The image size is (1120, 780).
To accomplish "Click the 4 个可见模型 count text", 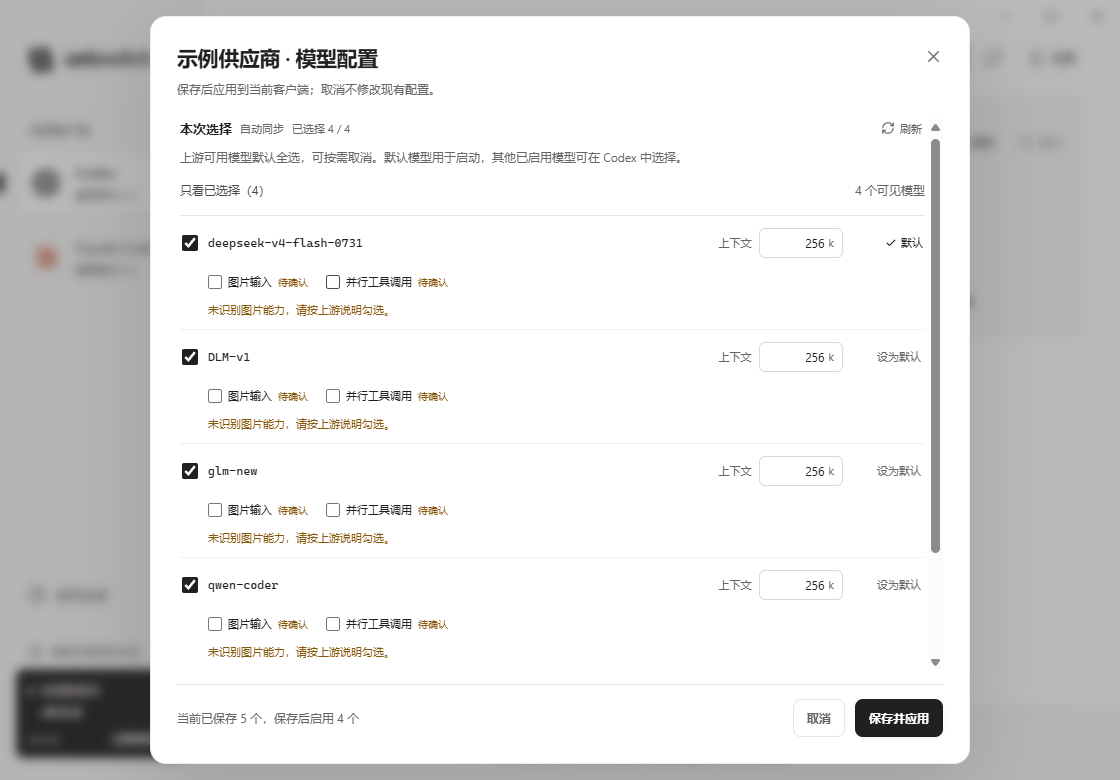I will pyautogui.click(x=889, y=191).
